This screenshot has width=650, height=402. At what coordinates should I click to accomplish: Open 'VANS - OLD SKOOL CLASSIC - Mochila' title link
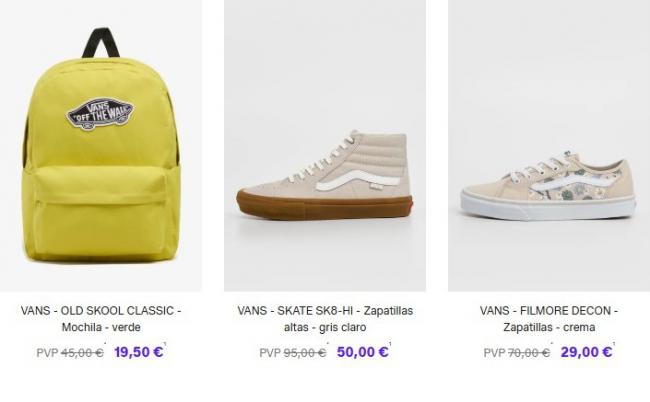tap(101, 319)
